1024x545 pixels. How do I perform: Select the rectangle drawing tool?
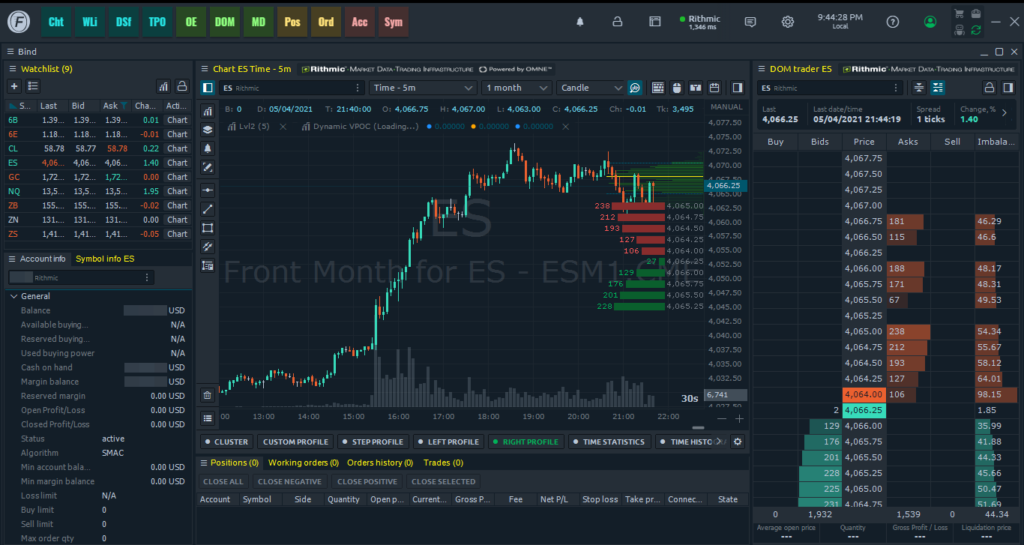pos(208,228)
